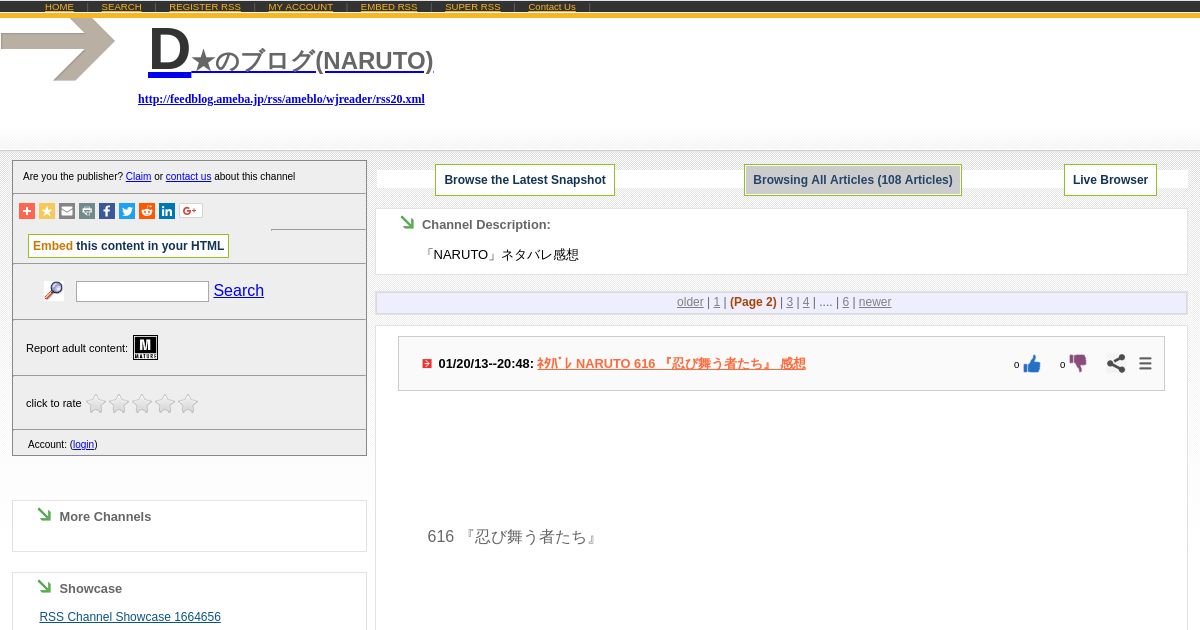Open REGISTER RSS in top navigation
The height and width of the screenshot is (630, 1200).
tap(205, 7)
